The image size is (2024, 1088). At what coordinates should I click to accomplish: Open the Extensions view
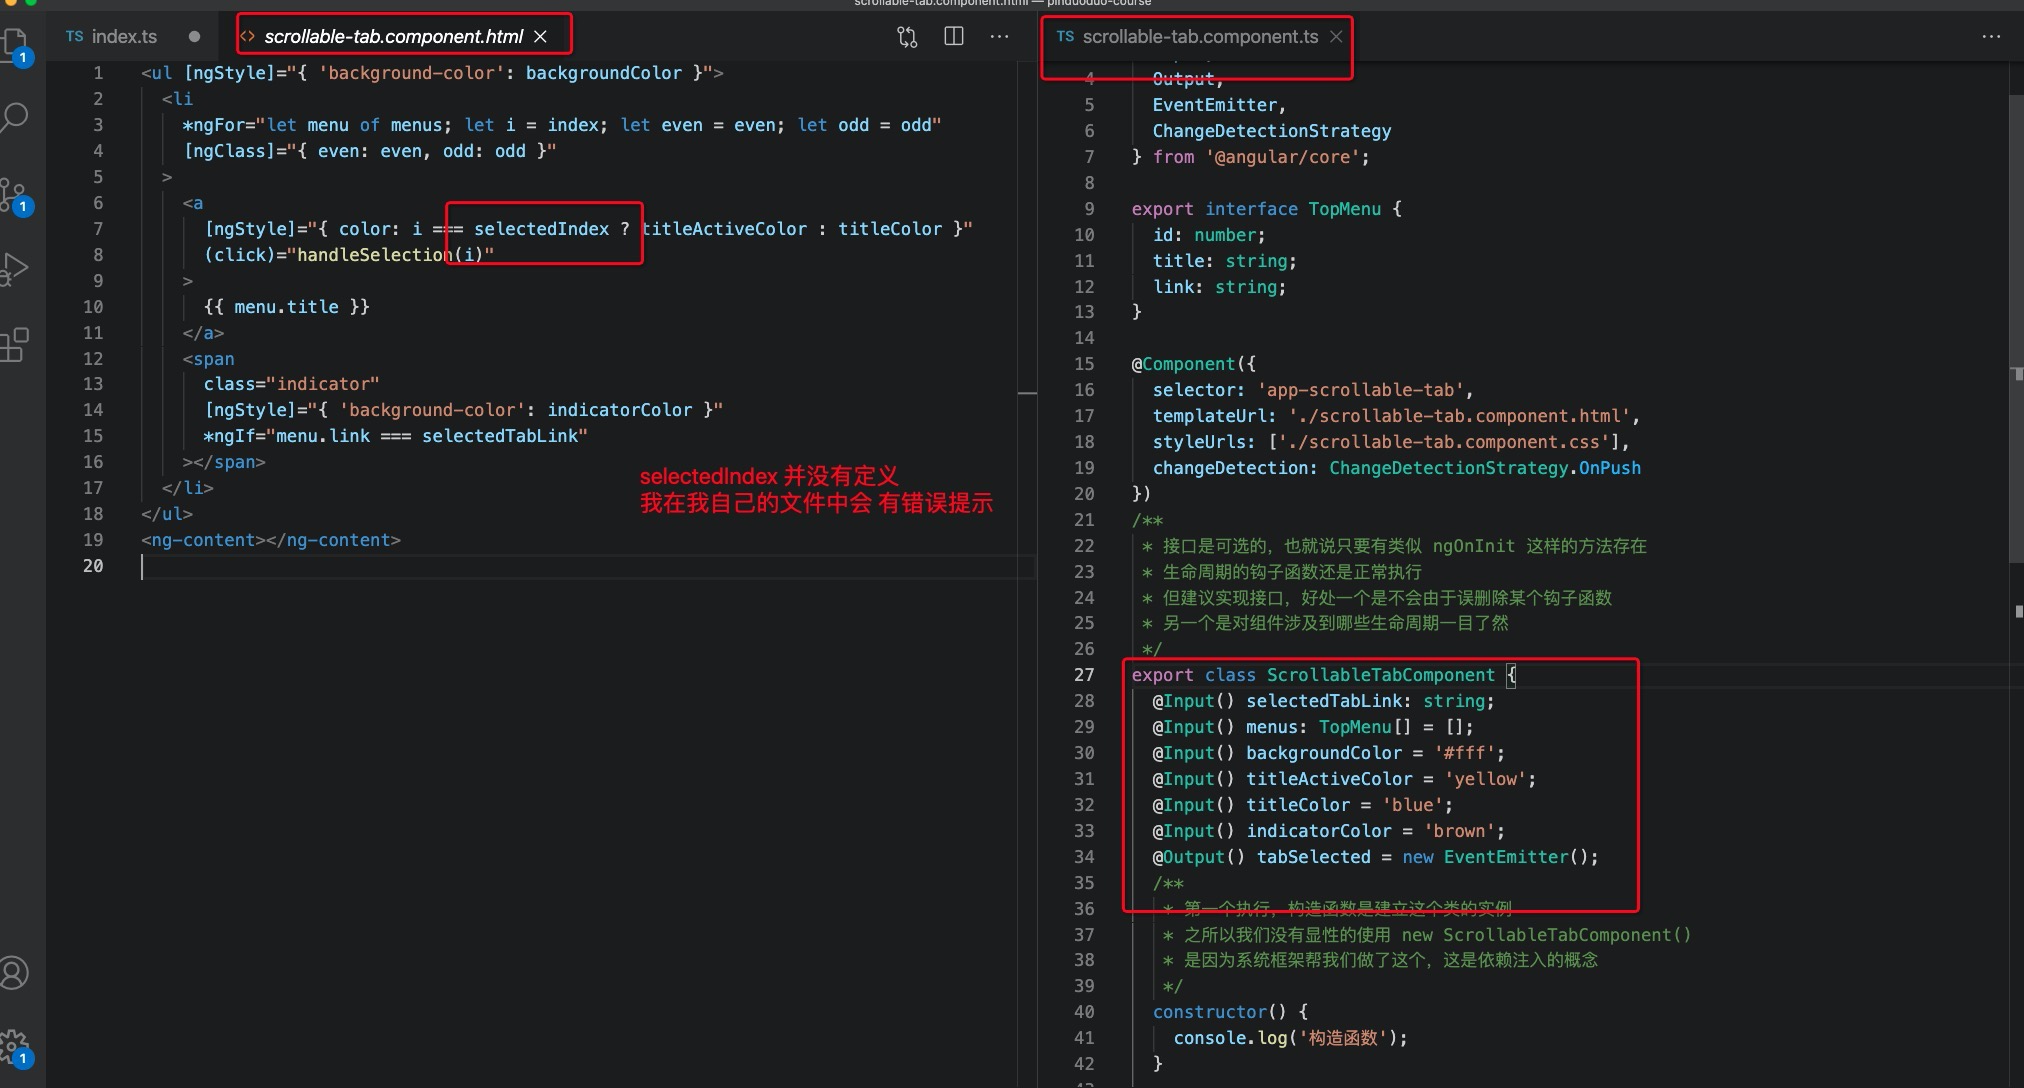(14, 345)
